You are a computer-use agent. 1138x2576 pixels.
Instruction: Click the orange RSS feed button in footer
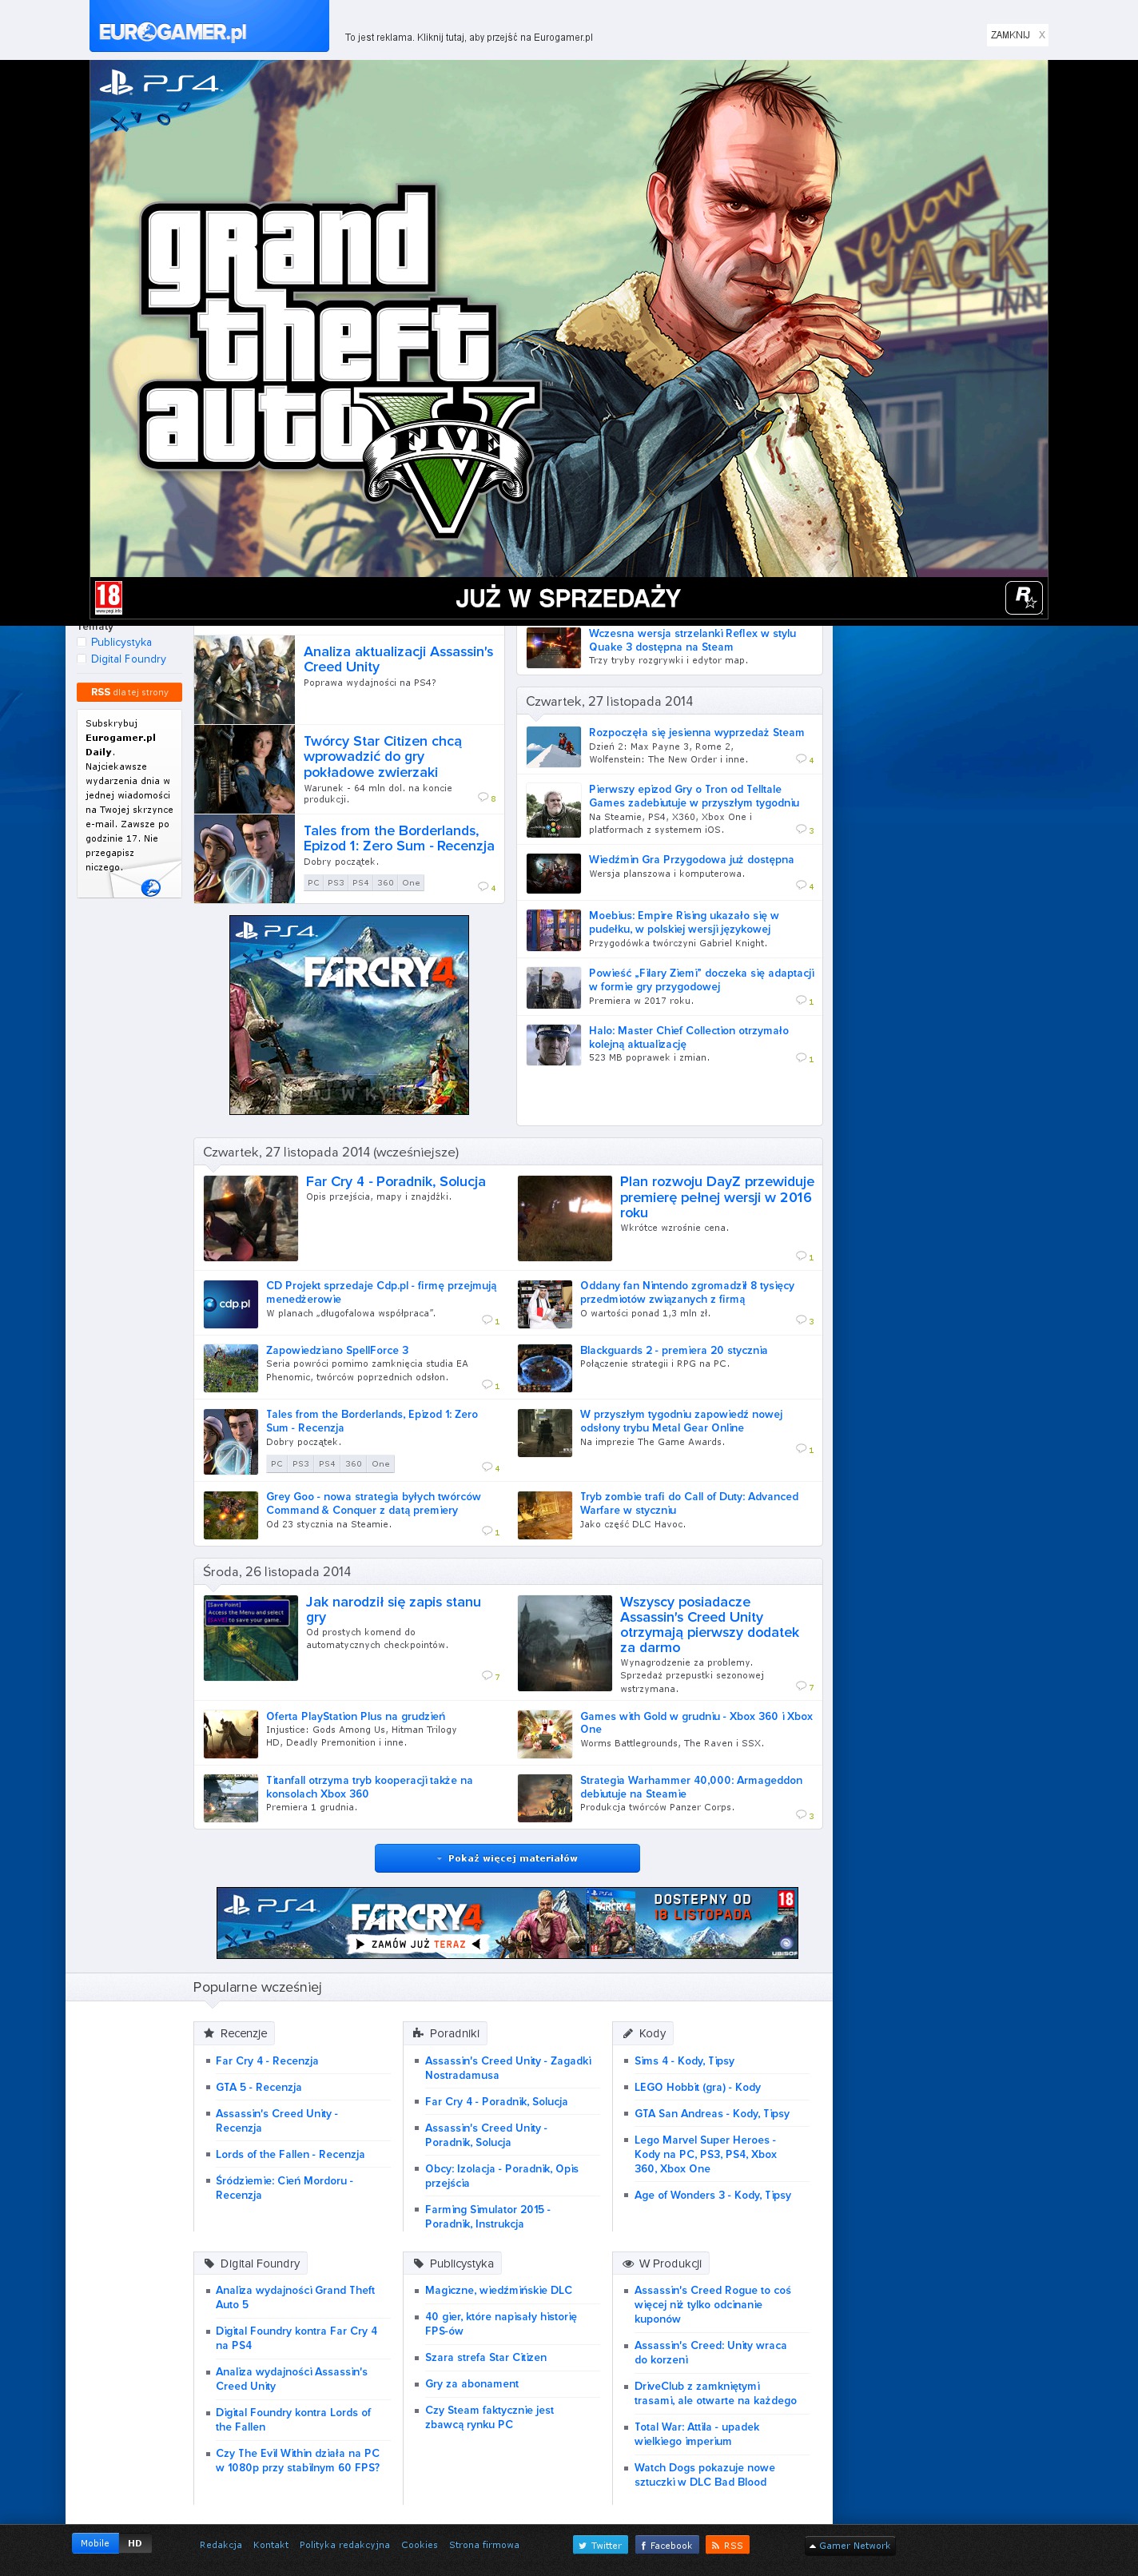727,2545
